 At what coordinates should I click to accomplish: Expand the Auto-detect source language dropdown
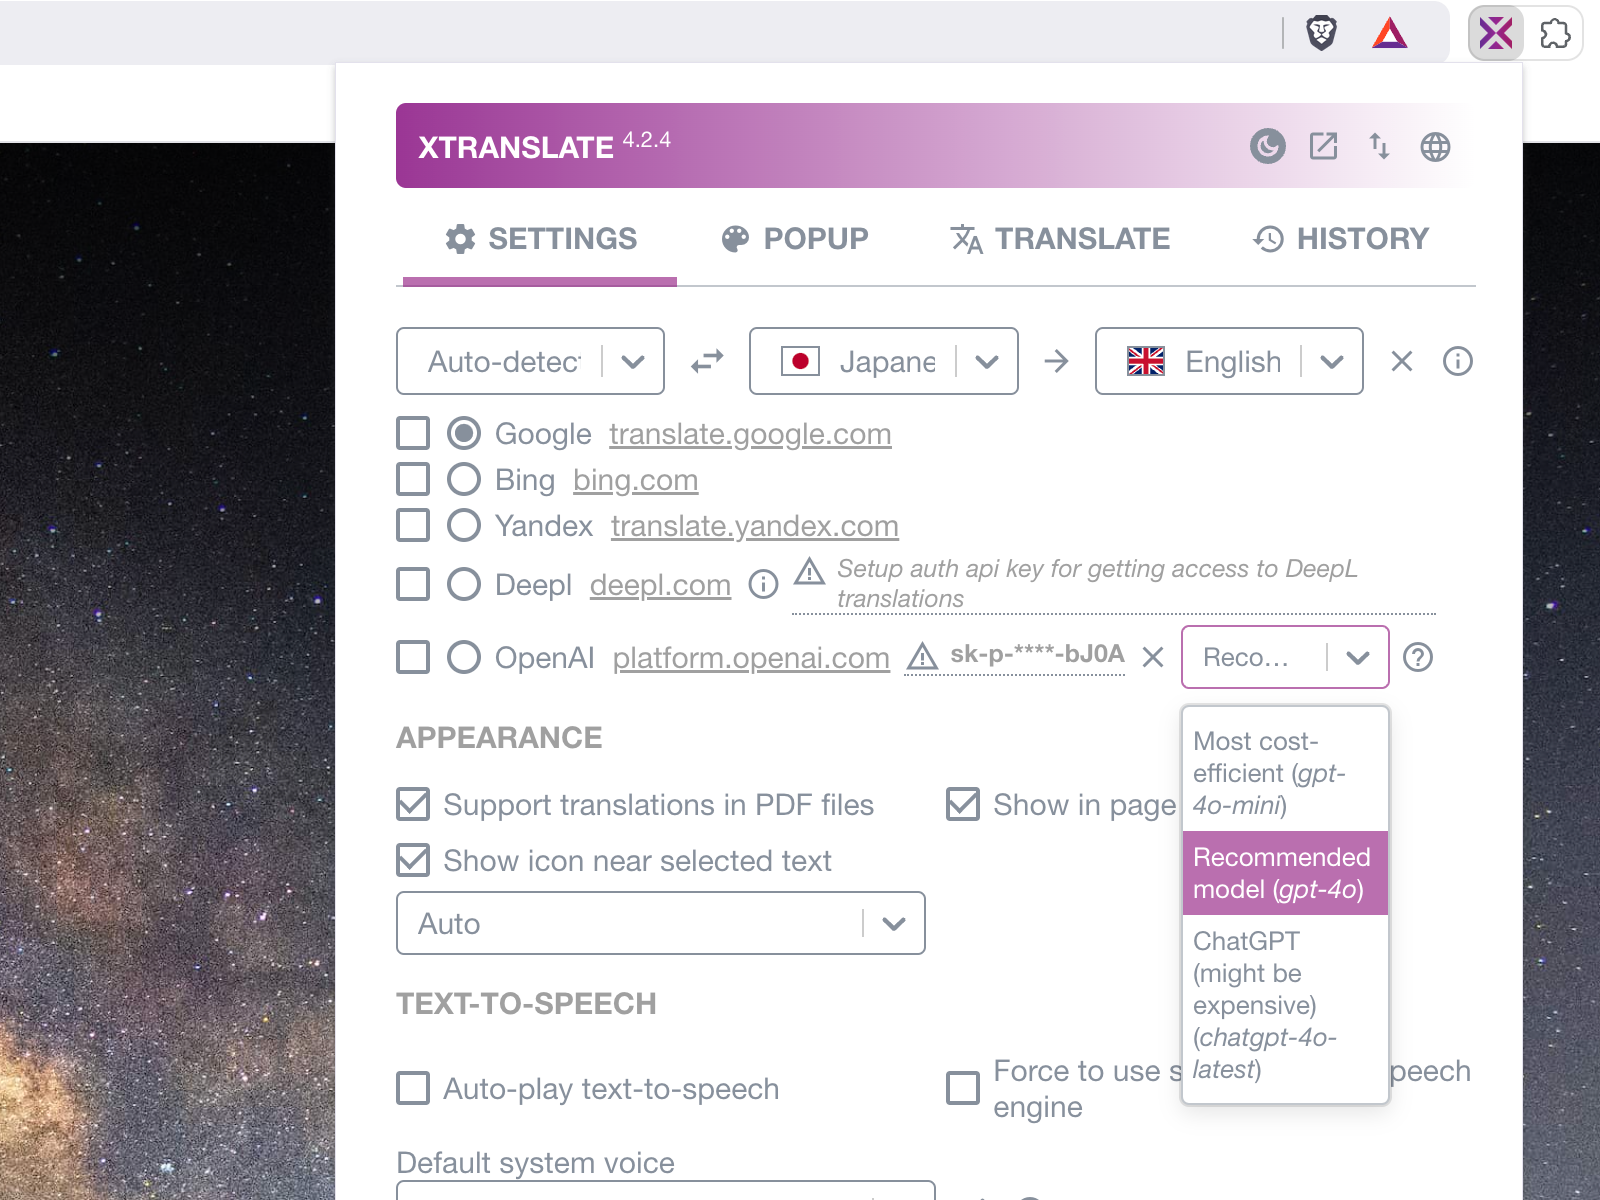530,361
